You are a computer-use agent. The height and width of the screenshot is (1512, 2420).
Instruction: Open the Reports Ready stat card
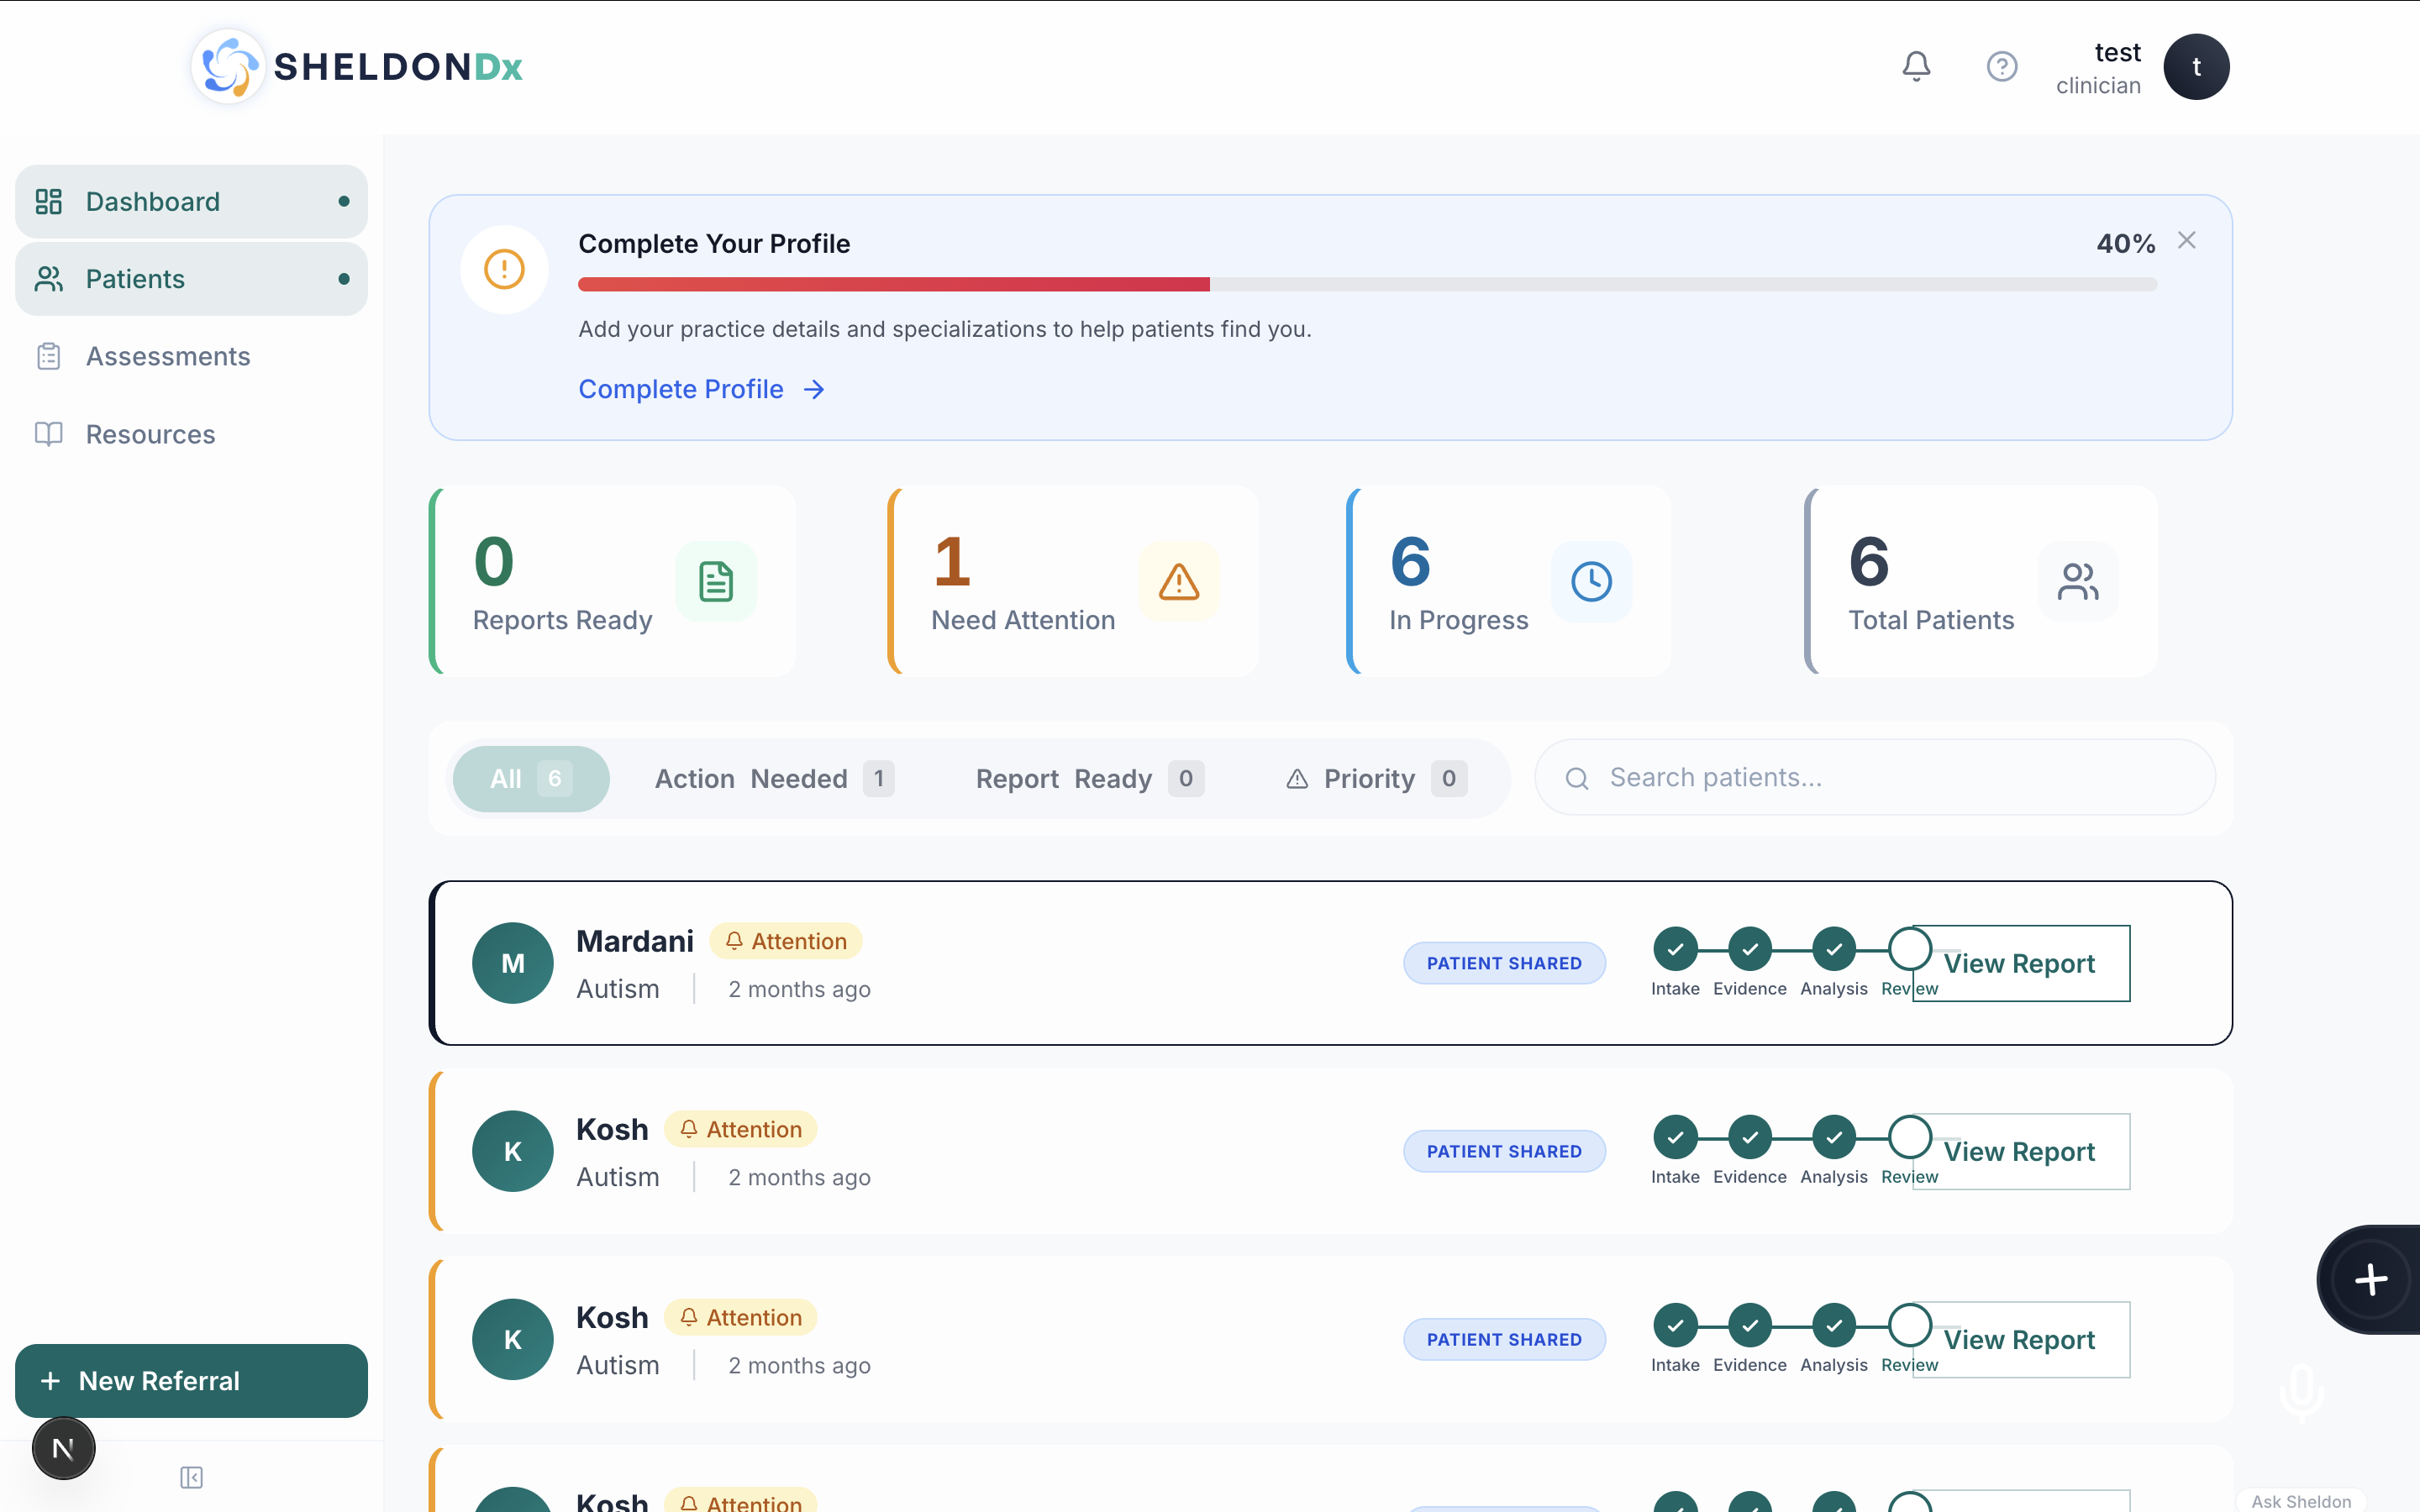tap(612, 581)
